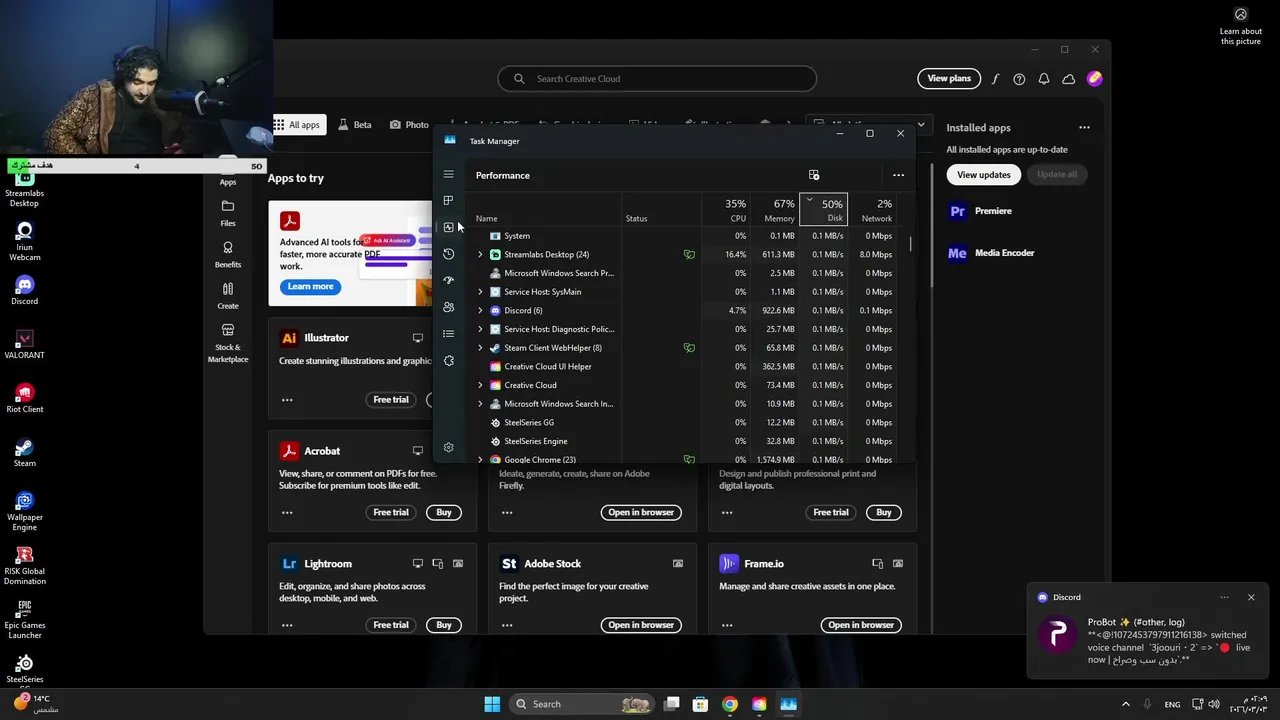Open Discord desktop shortcut
This screenshot has height=720, width=1280.
[x=24, y=291]
